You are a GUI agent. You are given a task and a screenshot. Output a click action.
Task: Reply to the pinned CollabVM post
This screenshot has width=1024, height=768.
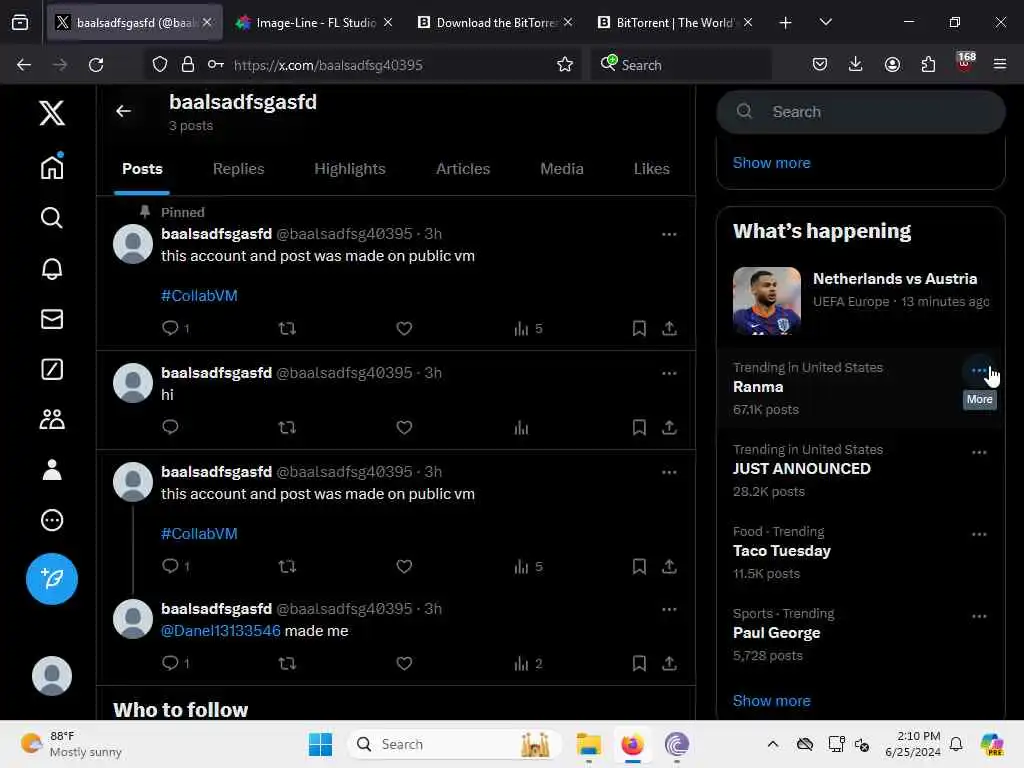(170, 328)
